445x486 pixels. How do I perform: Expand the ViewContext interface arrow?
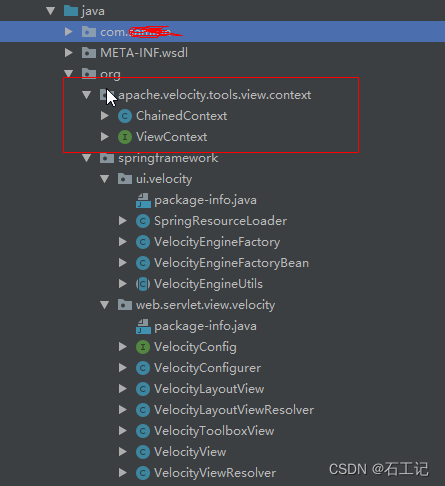click(105, 137)
